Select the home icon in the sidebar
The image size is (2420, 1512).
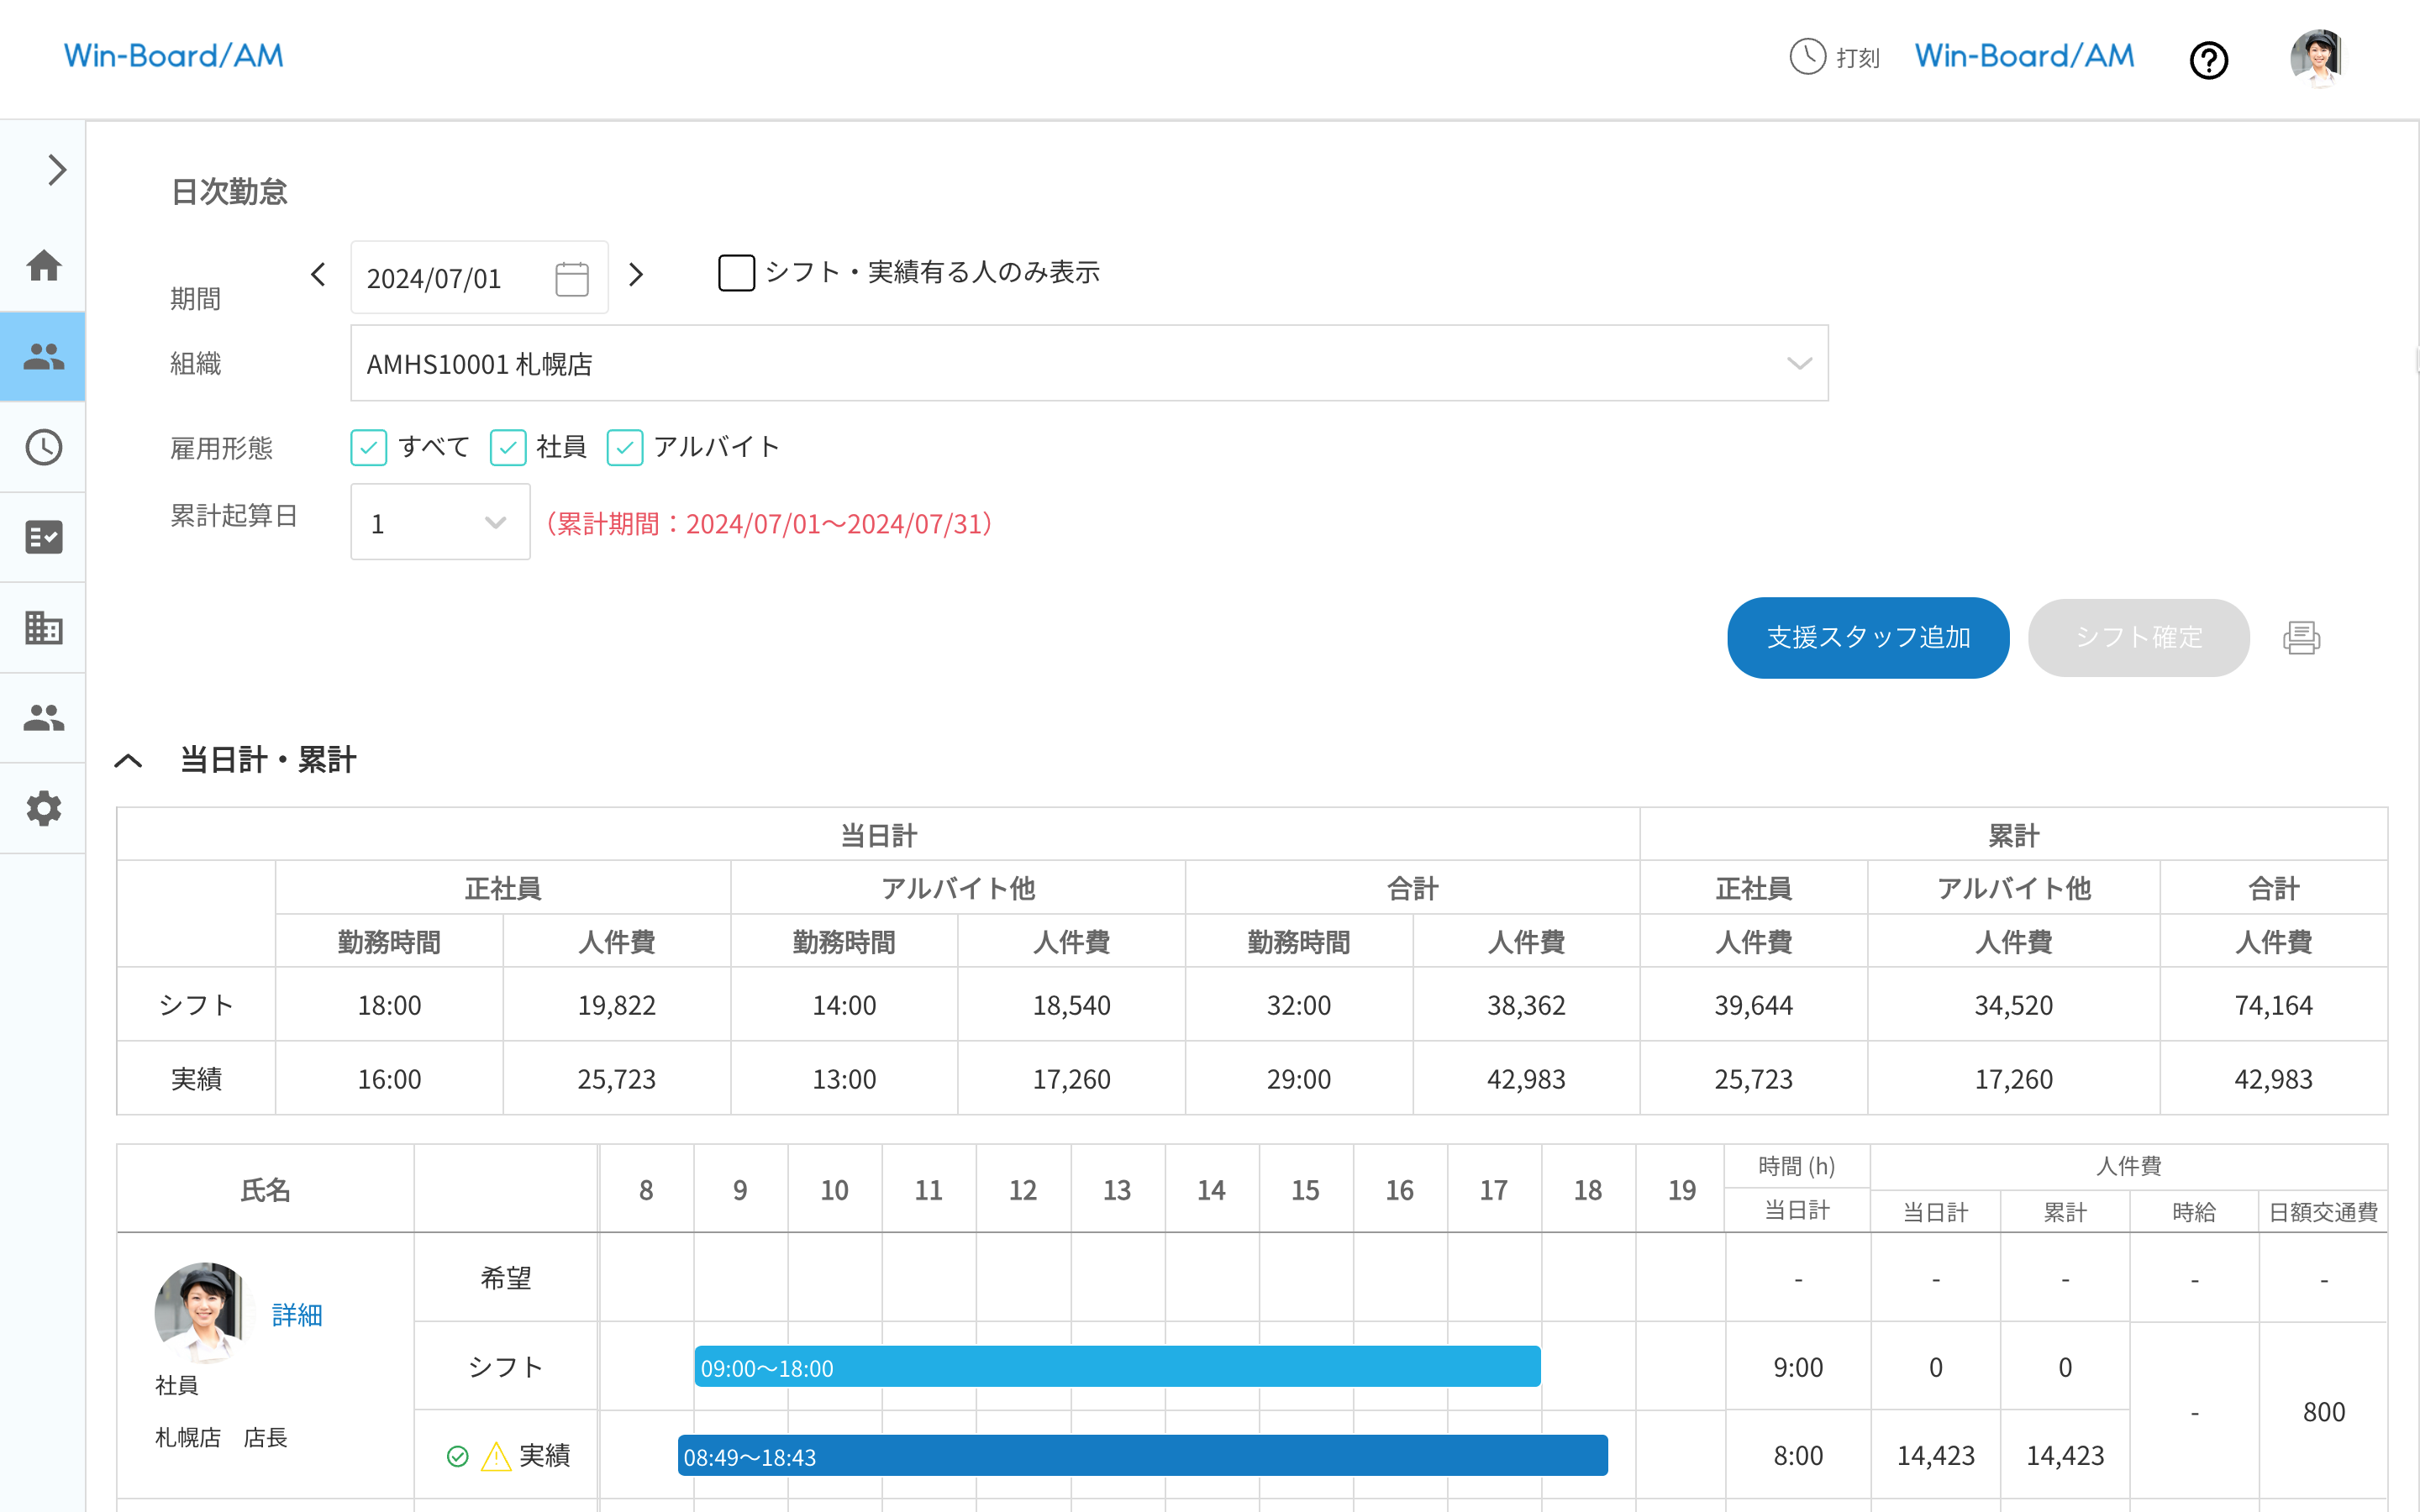[43, 266]
